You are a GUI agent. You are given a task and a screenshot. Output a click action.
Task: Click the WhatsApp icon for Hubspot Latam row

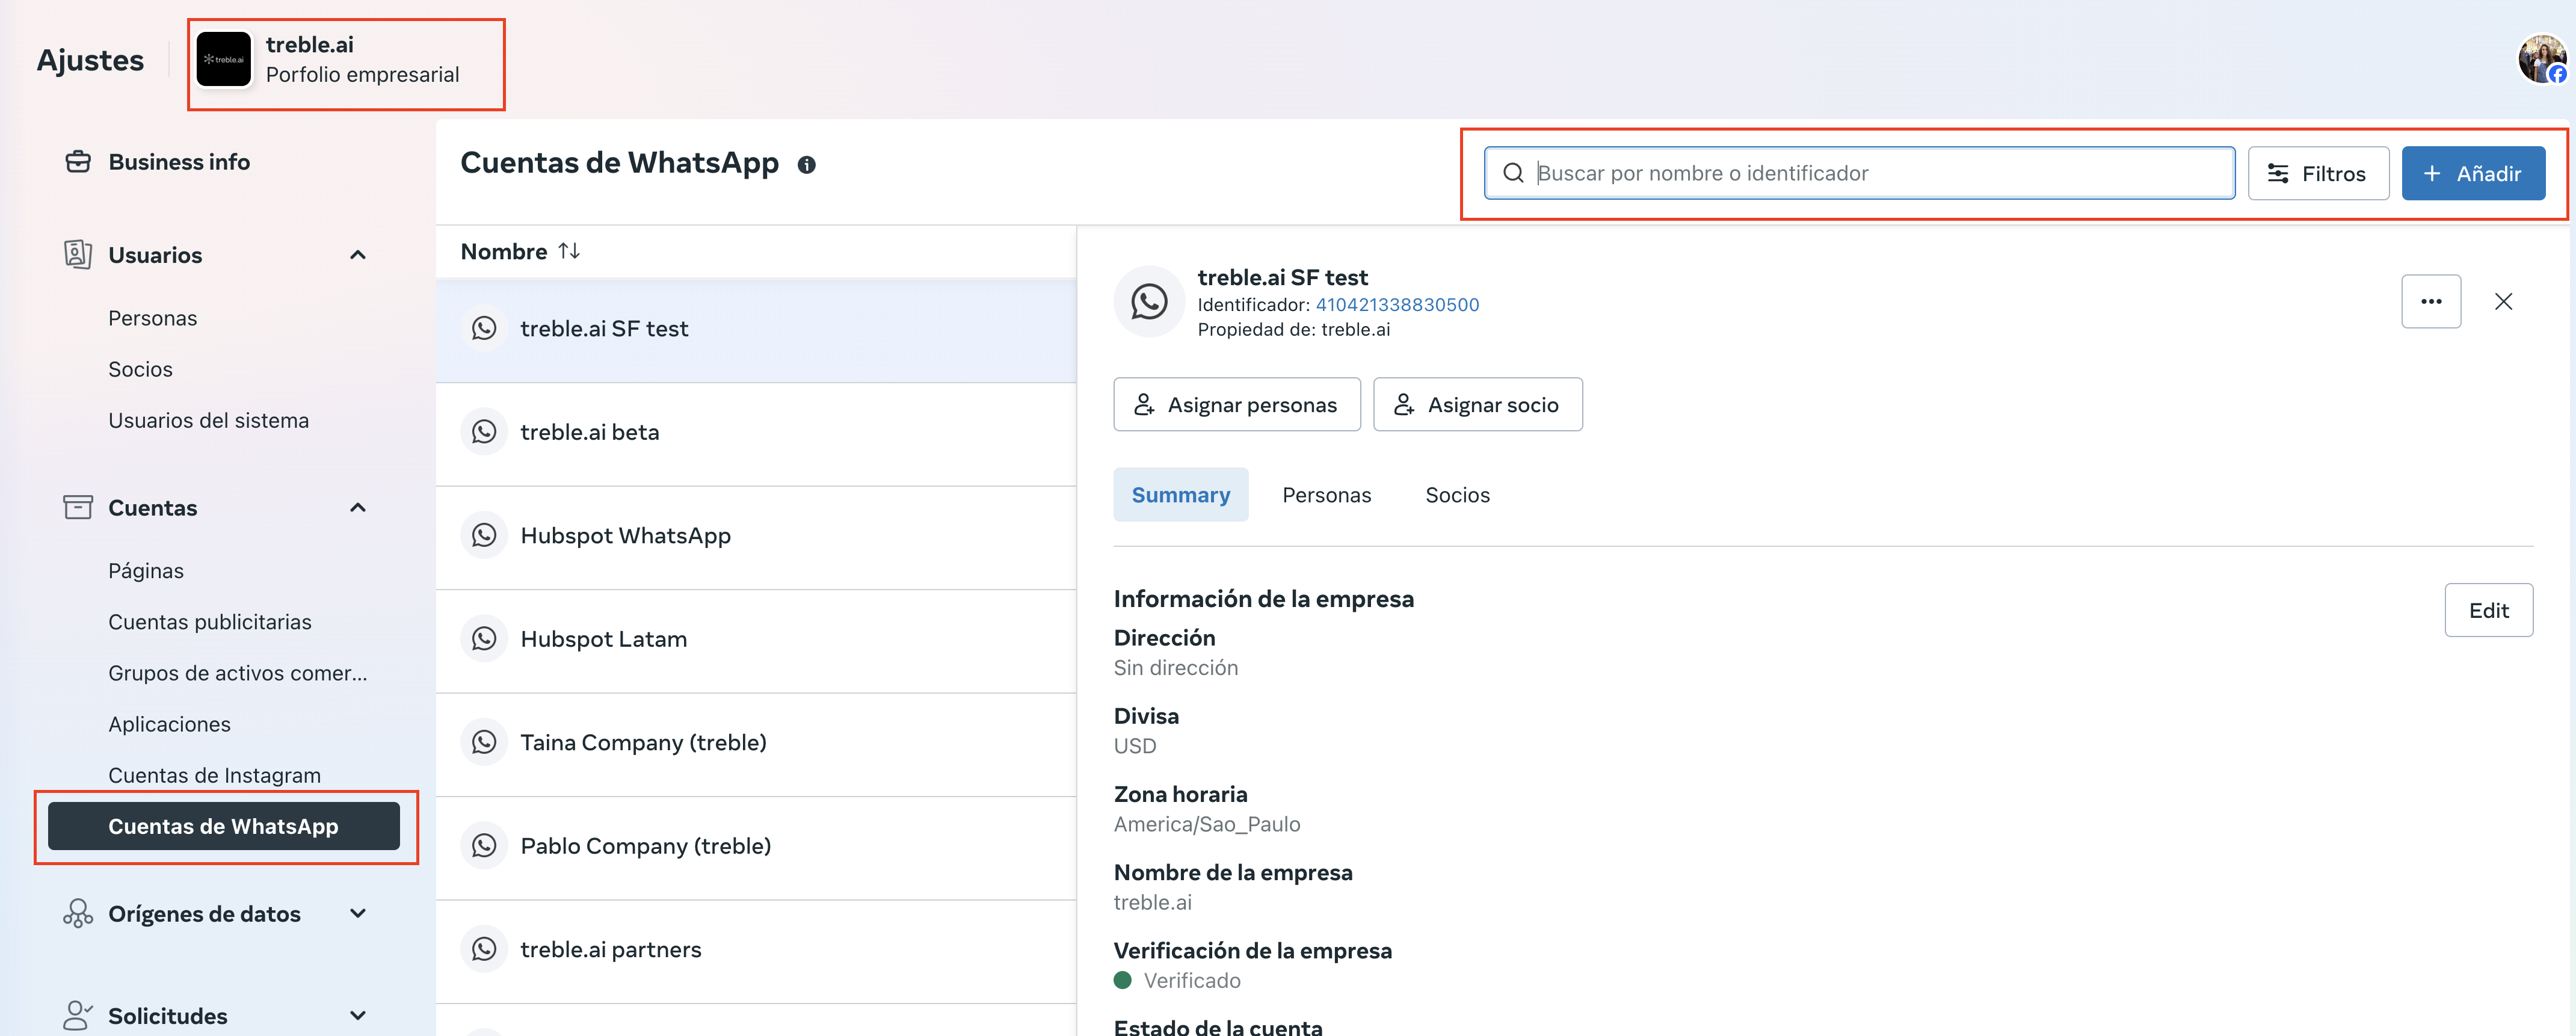coord(484,639)
